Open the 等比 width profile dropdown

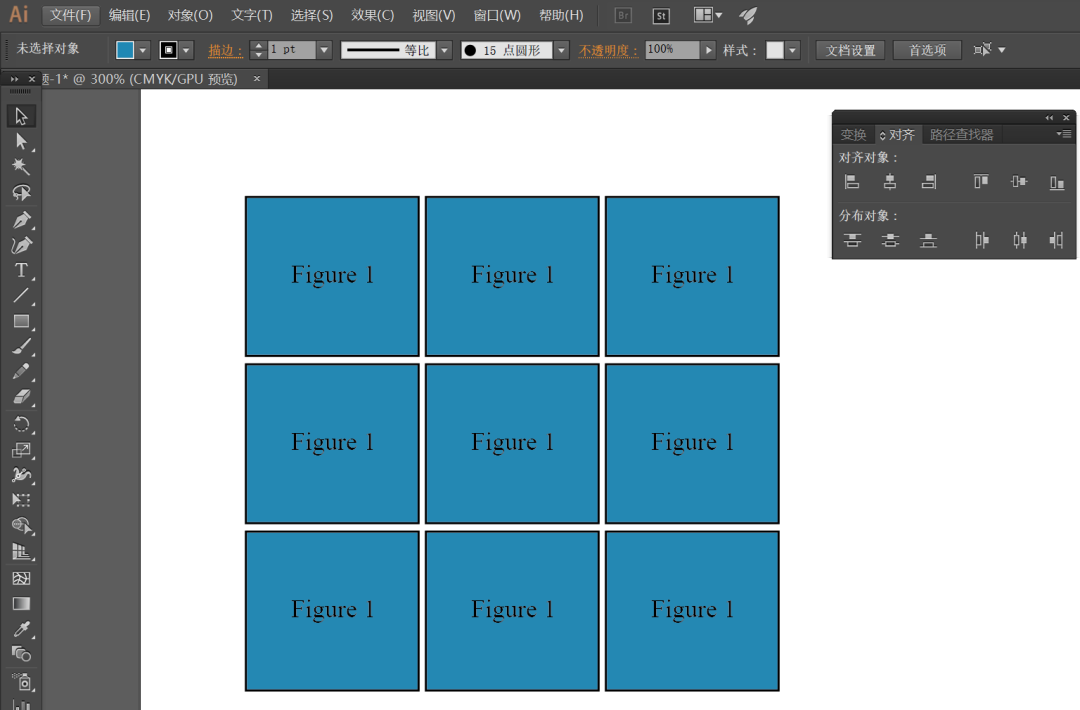pos(445,50)
